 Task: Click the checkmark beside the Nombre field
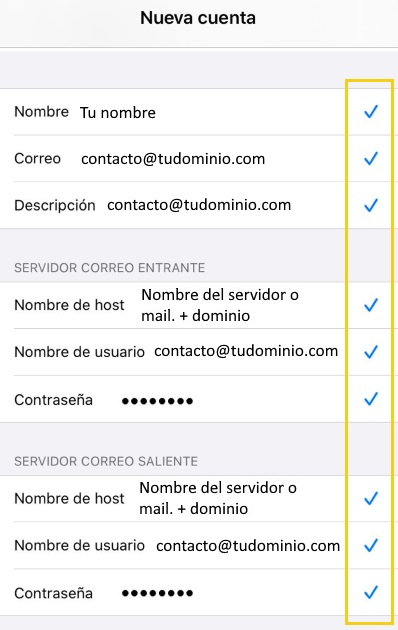[371, 112]
